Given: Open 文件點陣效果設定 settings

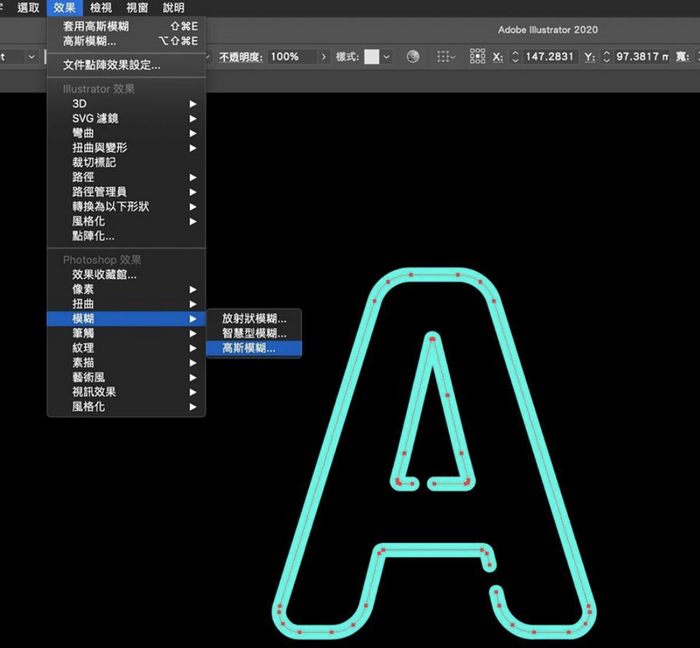Looking at the screenshot, I should 111,65.
